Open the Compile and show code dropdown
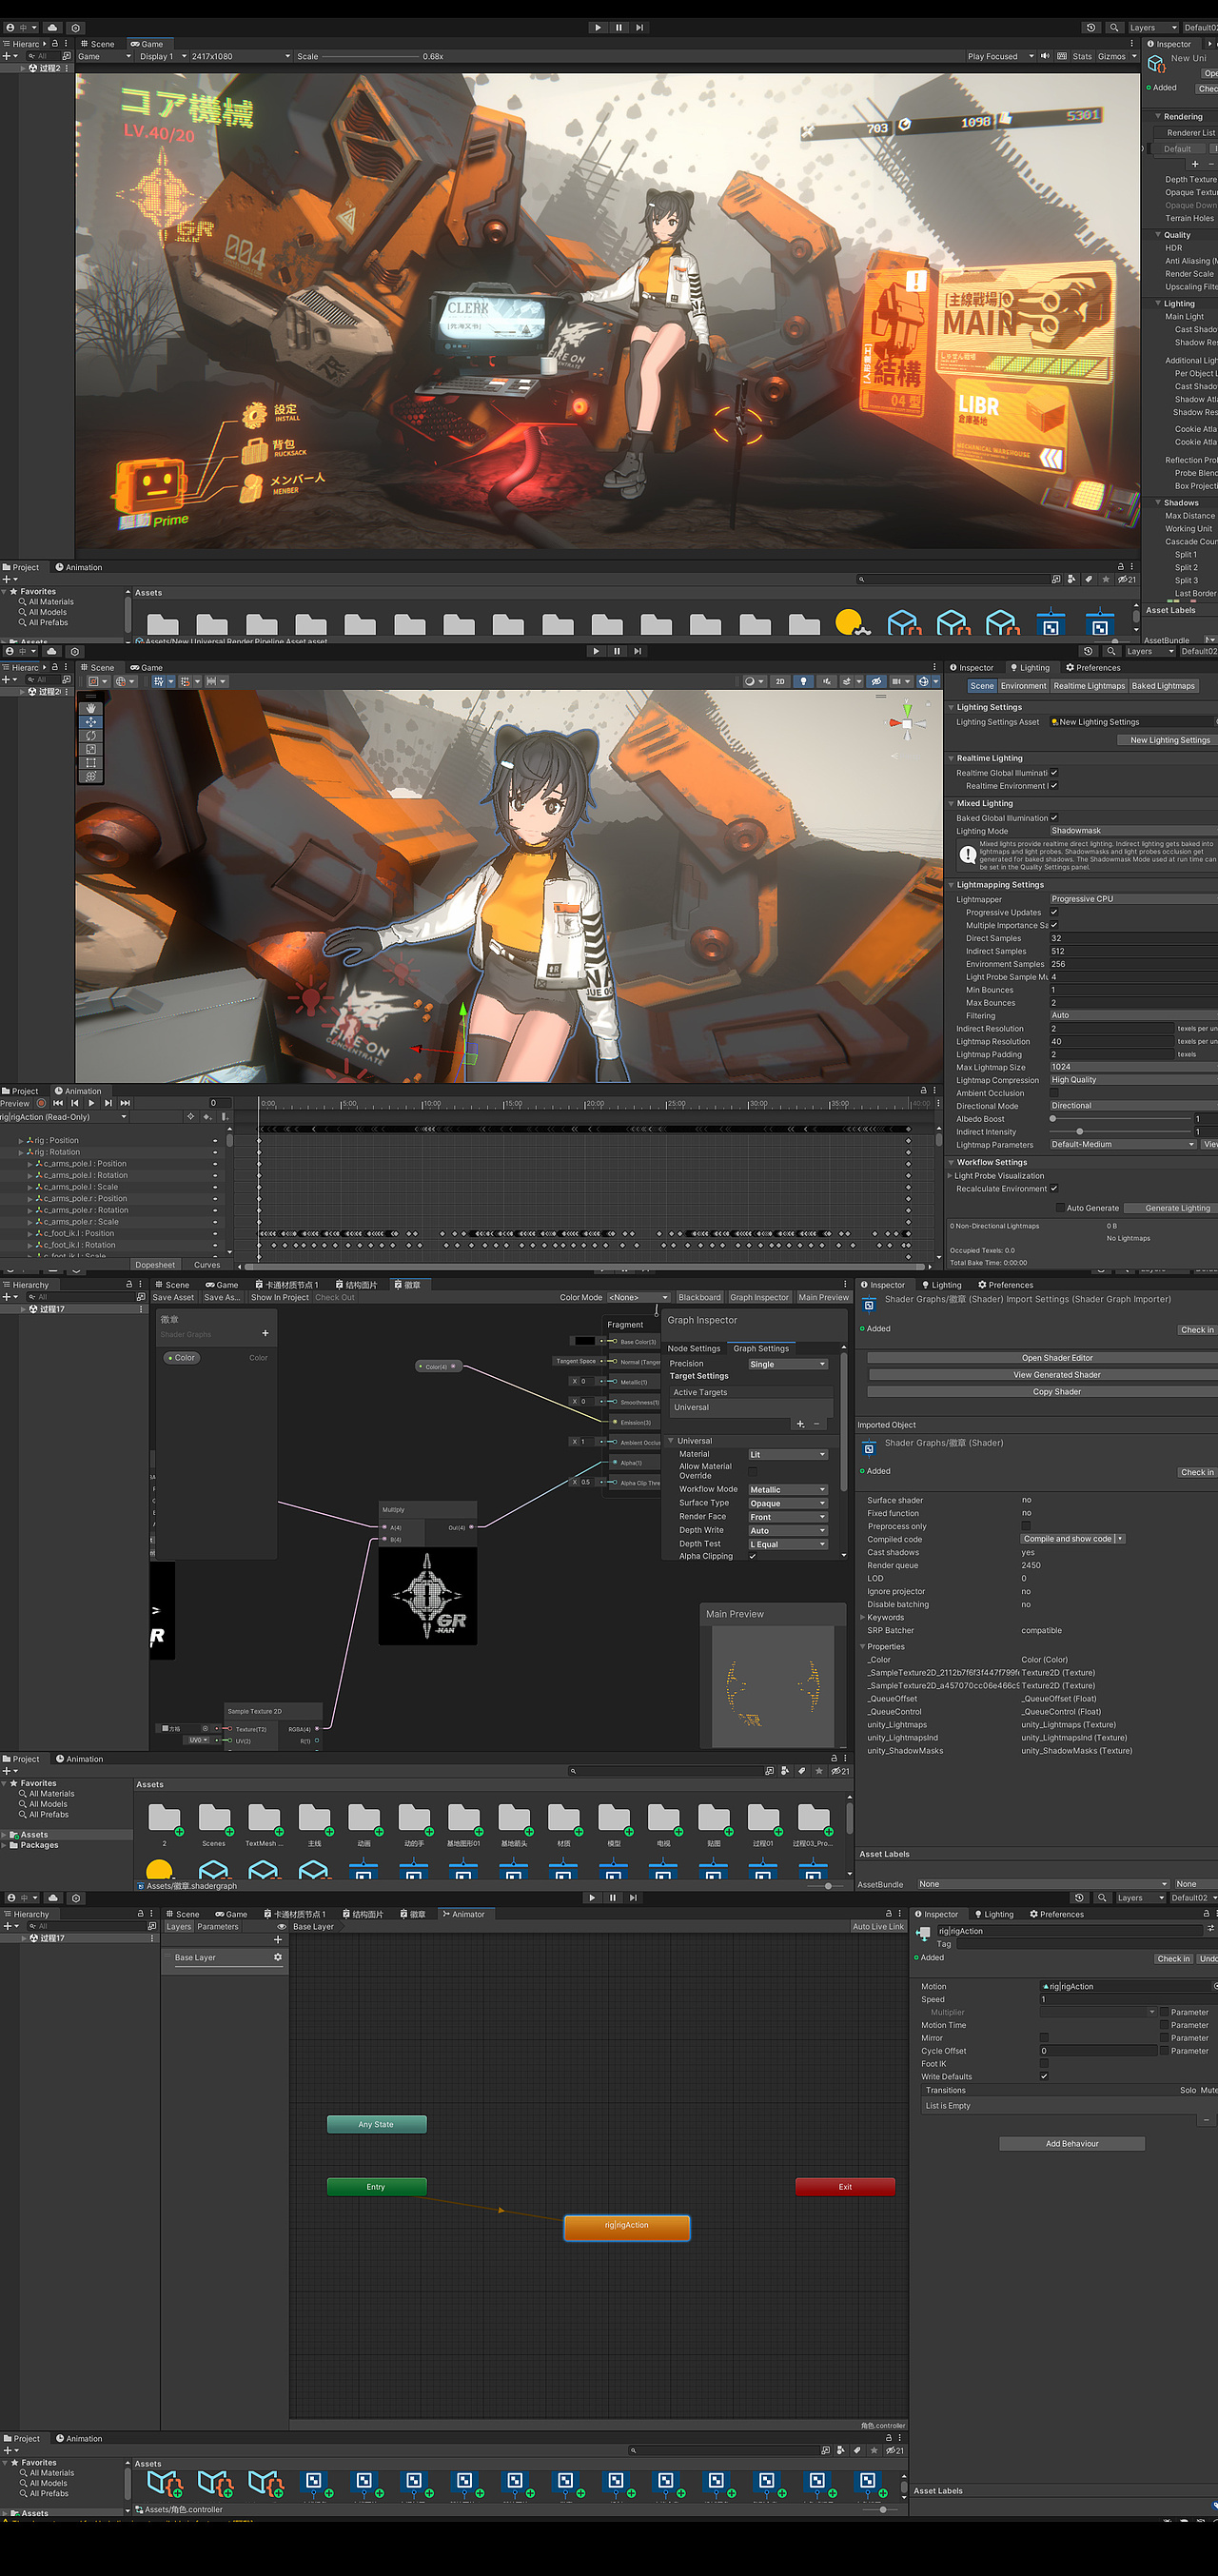This screenshot has height=2576, width=1218. point(1073,1539)
